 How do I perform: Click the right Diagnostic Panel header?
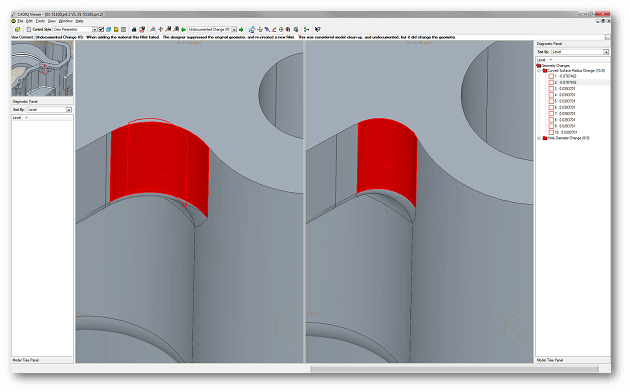[573, 43]
